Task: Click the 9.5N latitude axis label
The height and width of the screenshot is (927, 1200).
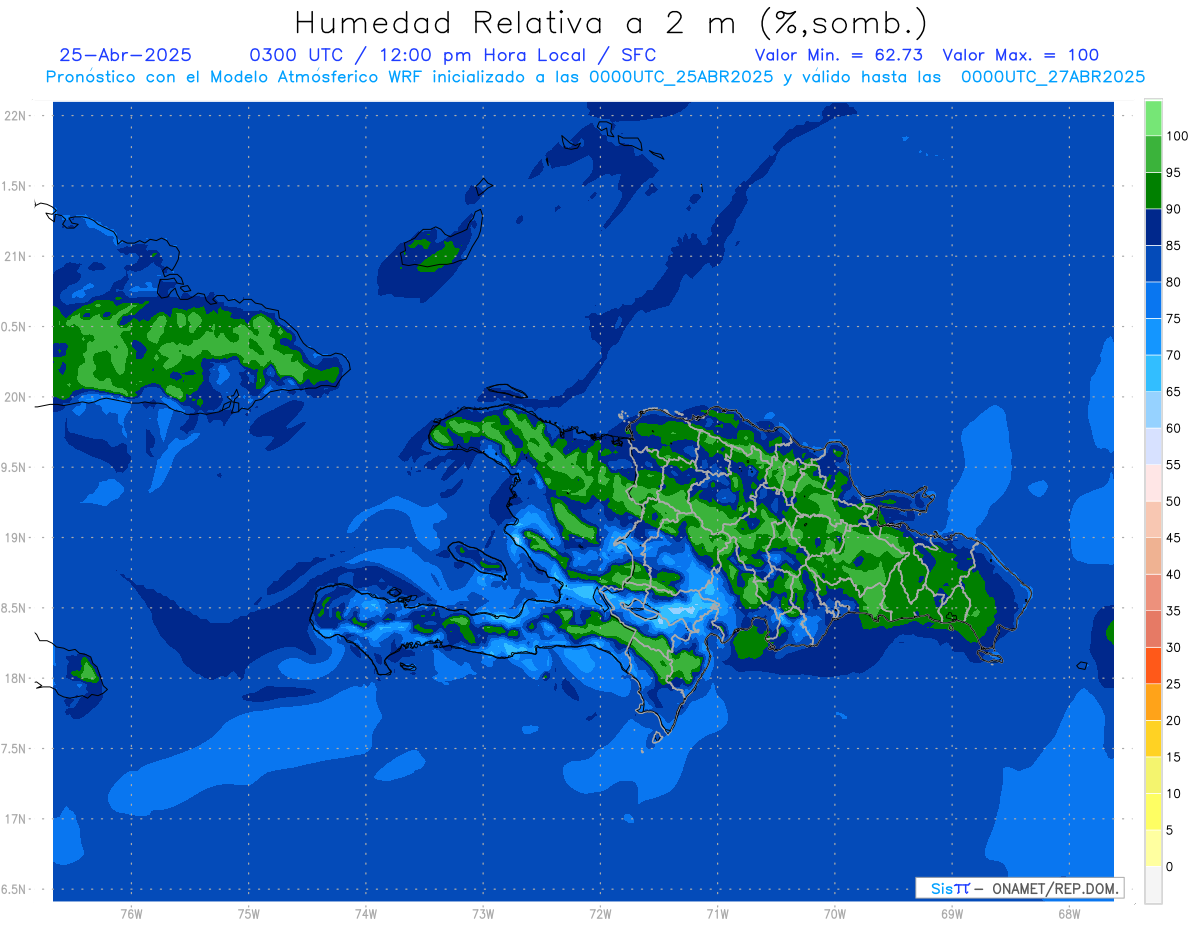Action: click(x=14, y=467)
